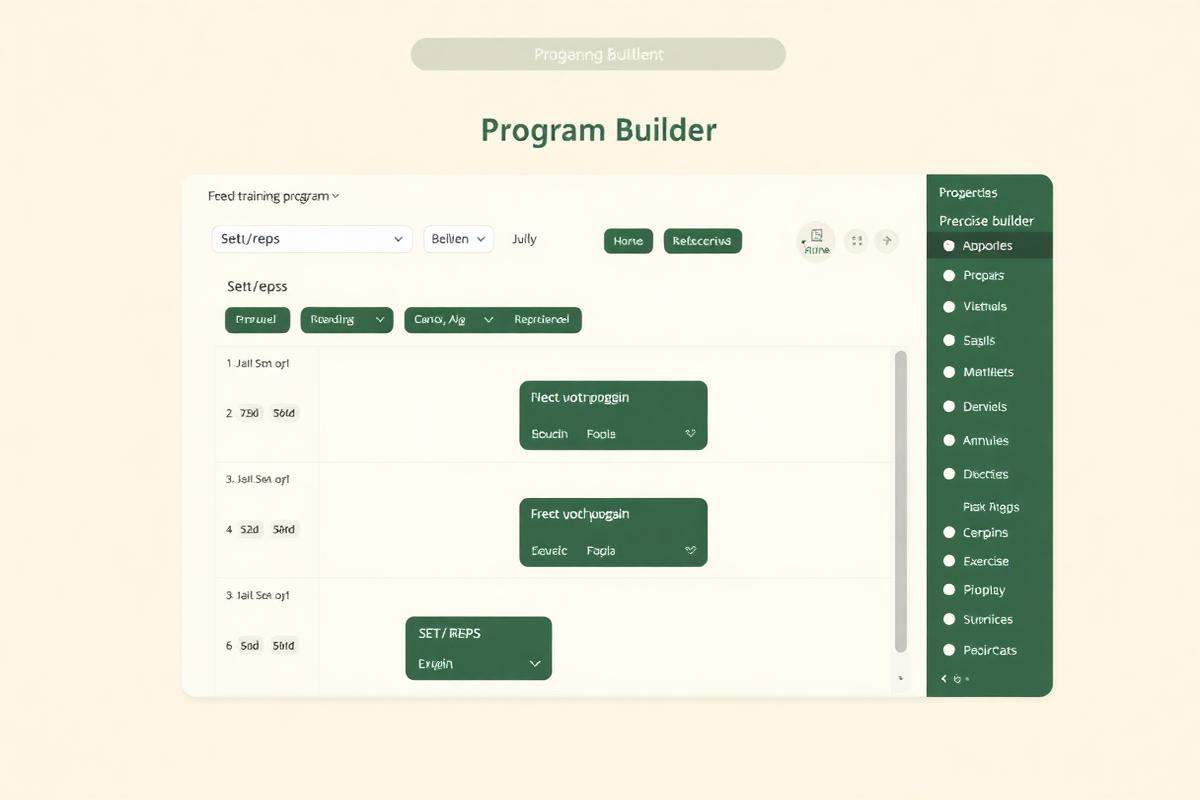1200x800 pixels.
Task: Open the Feed training program dropdown
Action: pos(274,197)
